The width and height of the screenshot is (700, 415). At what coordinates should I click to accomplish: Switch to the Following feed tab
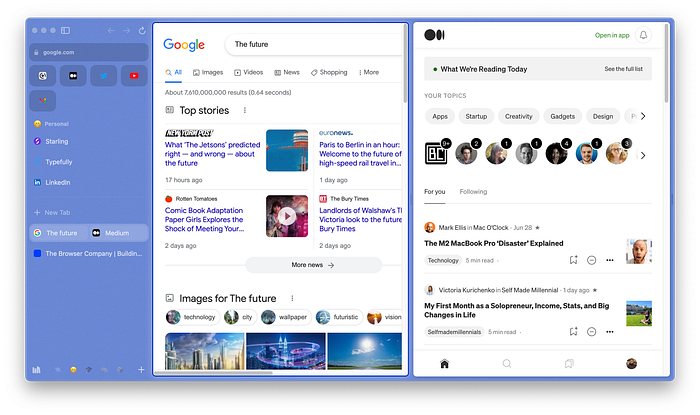[x=473, y=191]
